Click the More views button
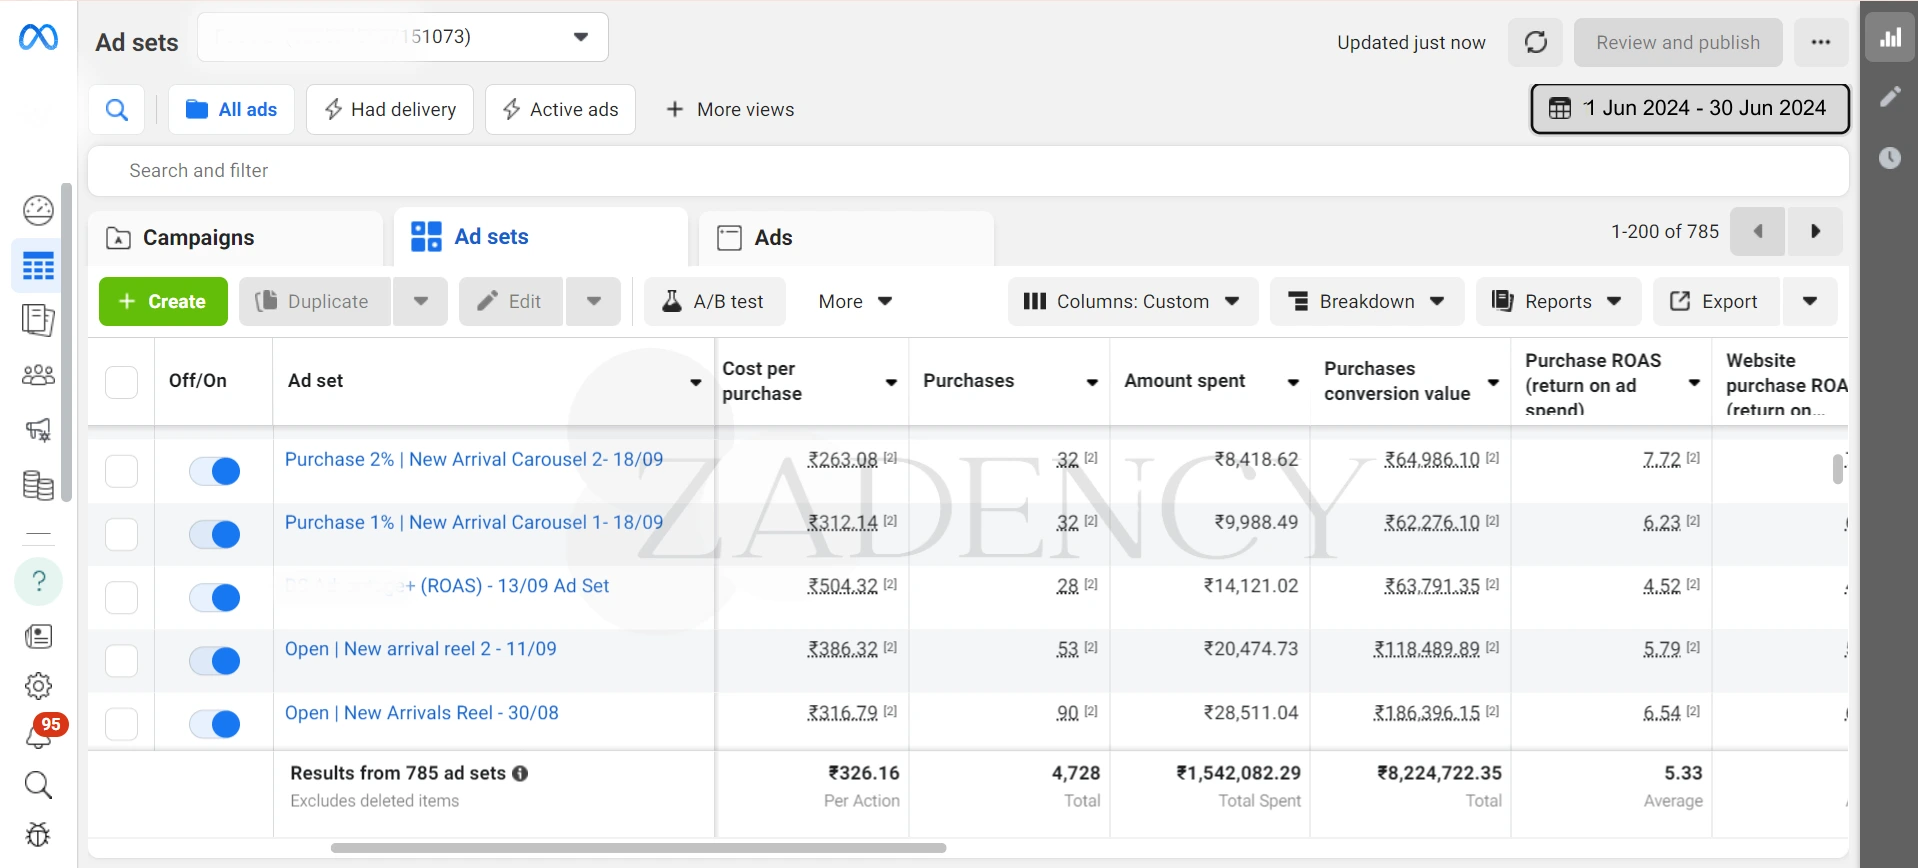Screen dimensions: 1918x868 coord(730,109)
